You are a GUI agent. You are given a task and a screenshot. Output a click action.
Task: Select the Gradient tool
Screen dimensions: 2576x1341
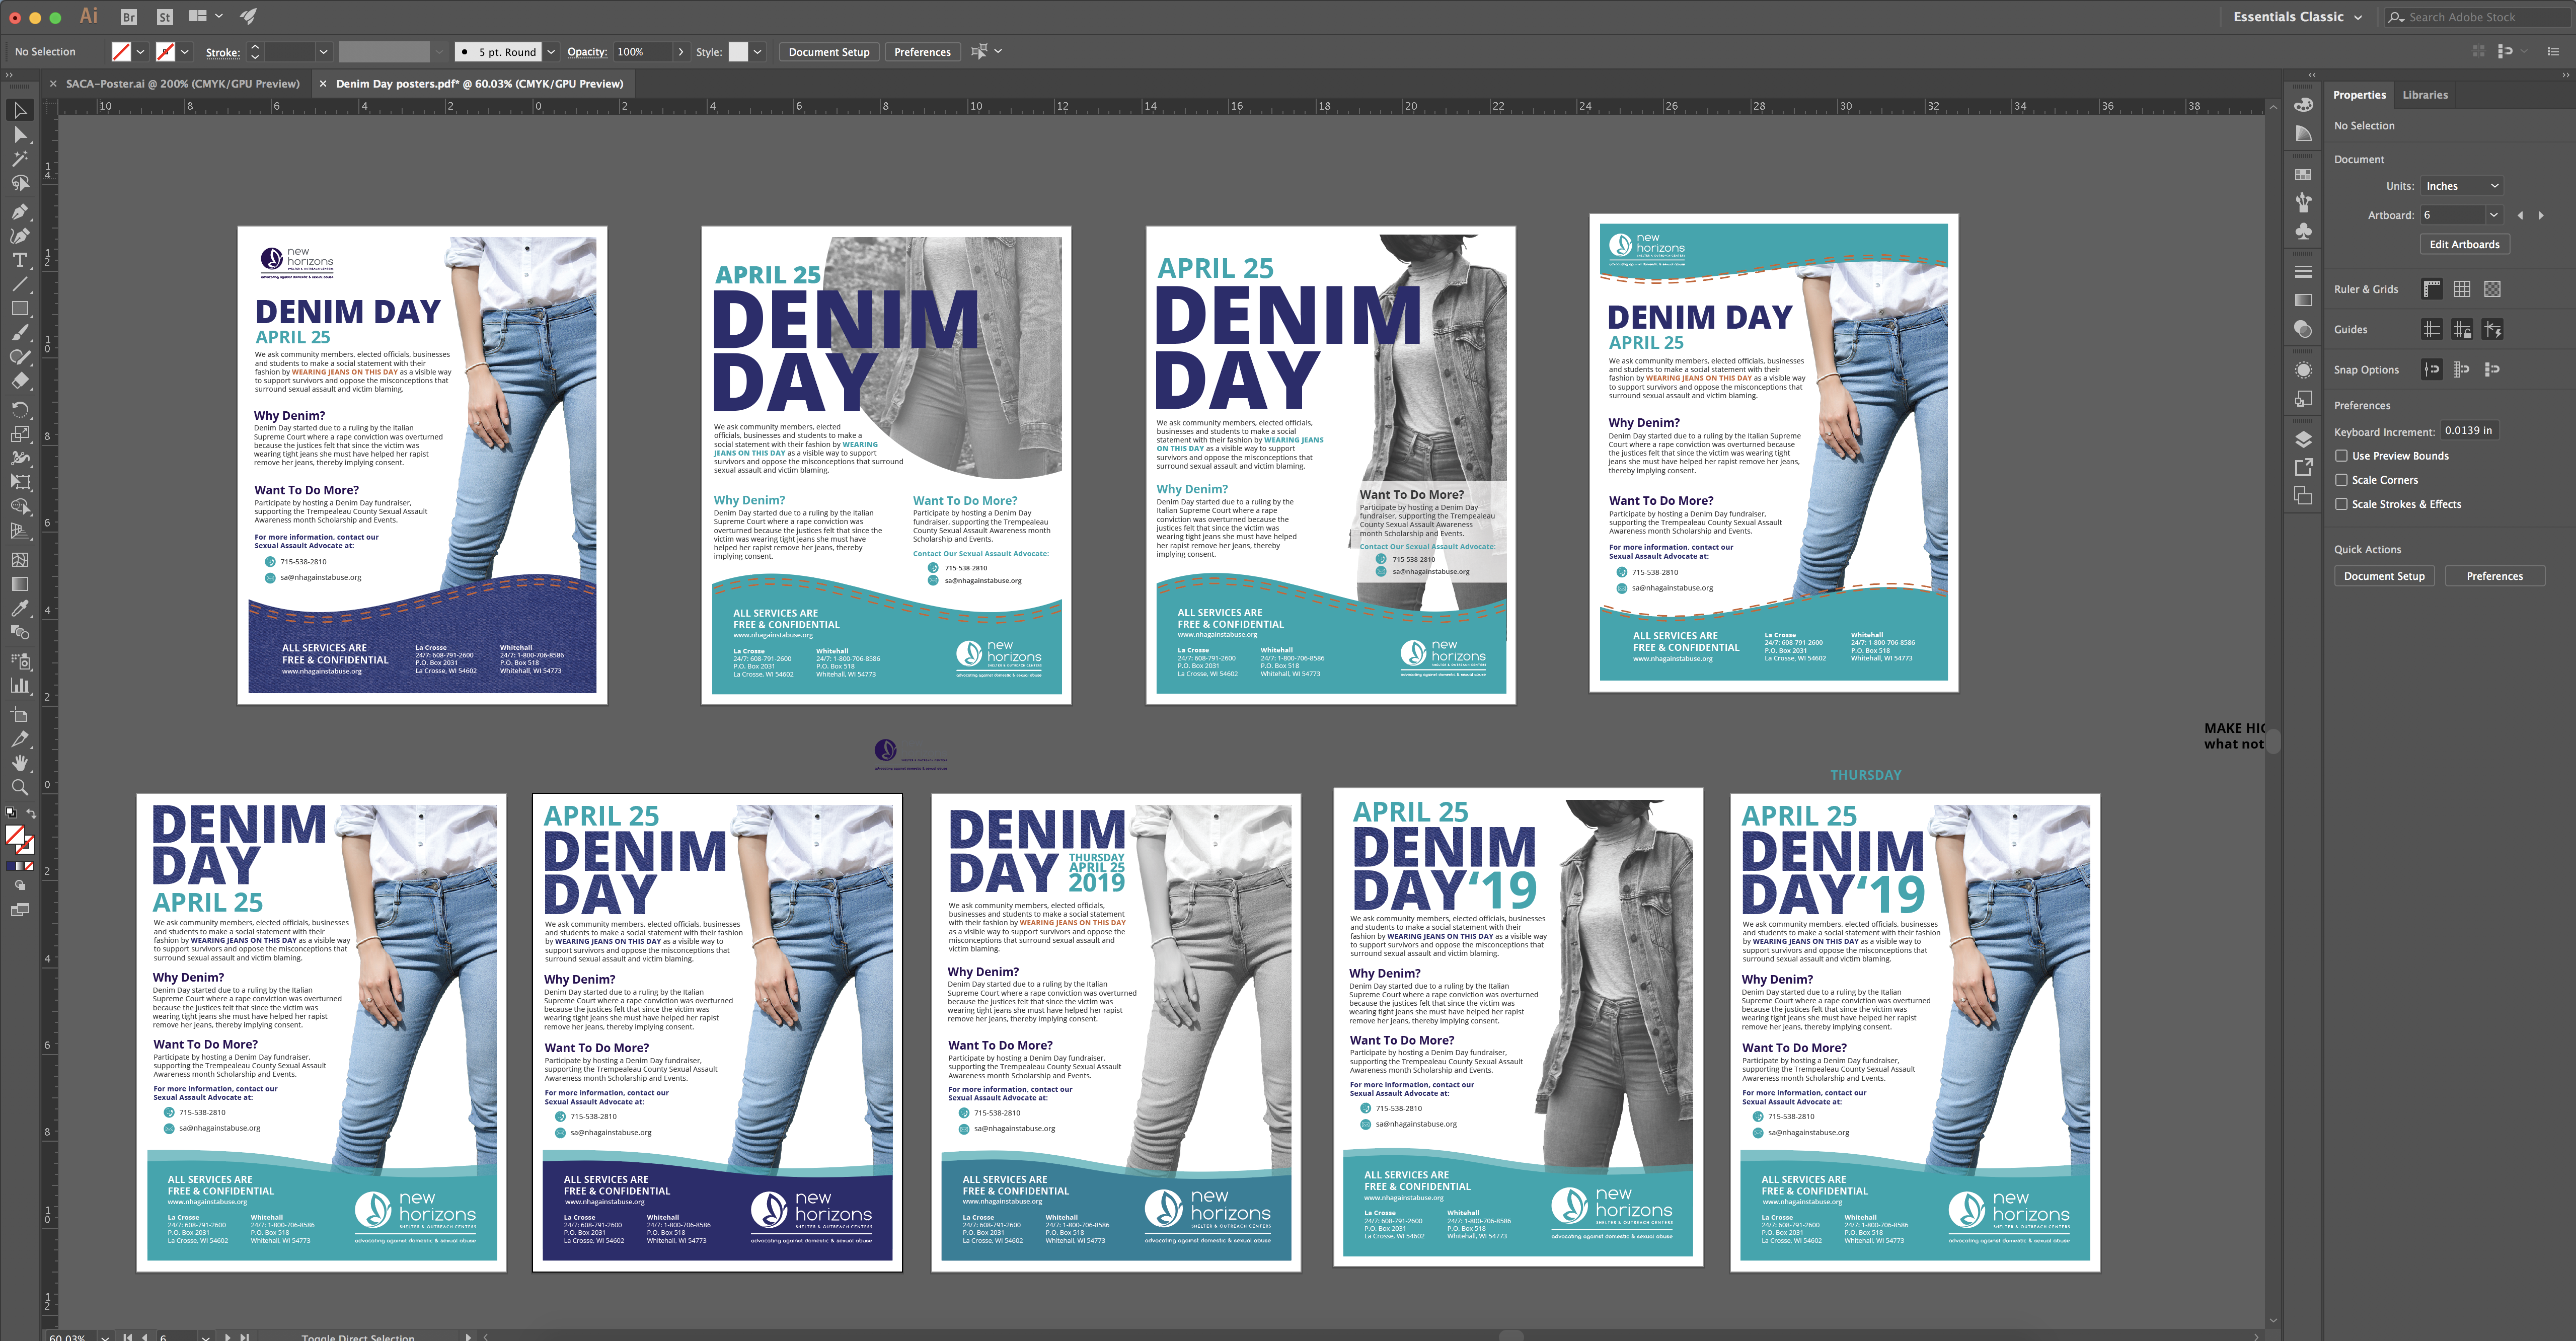coord(19,584)
